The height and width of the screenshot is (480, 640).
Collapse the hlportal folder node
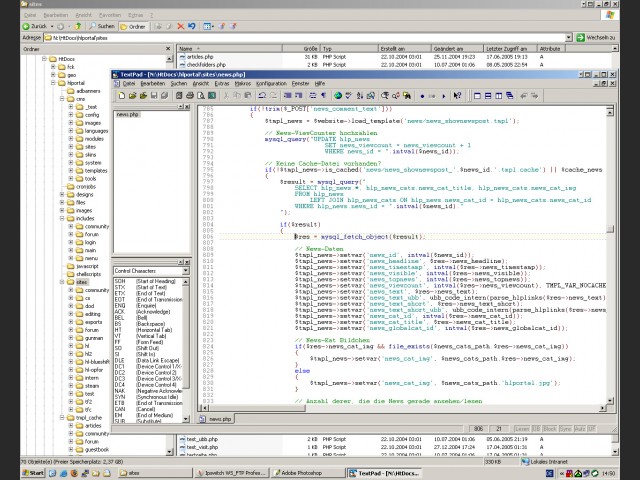click(53, 83)
